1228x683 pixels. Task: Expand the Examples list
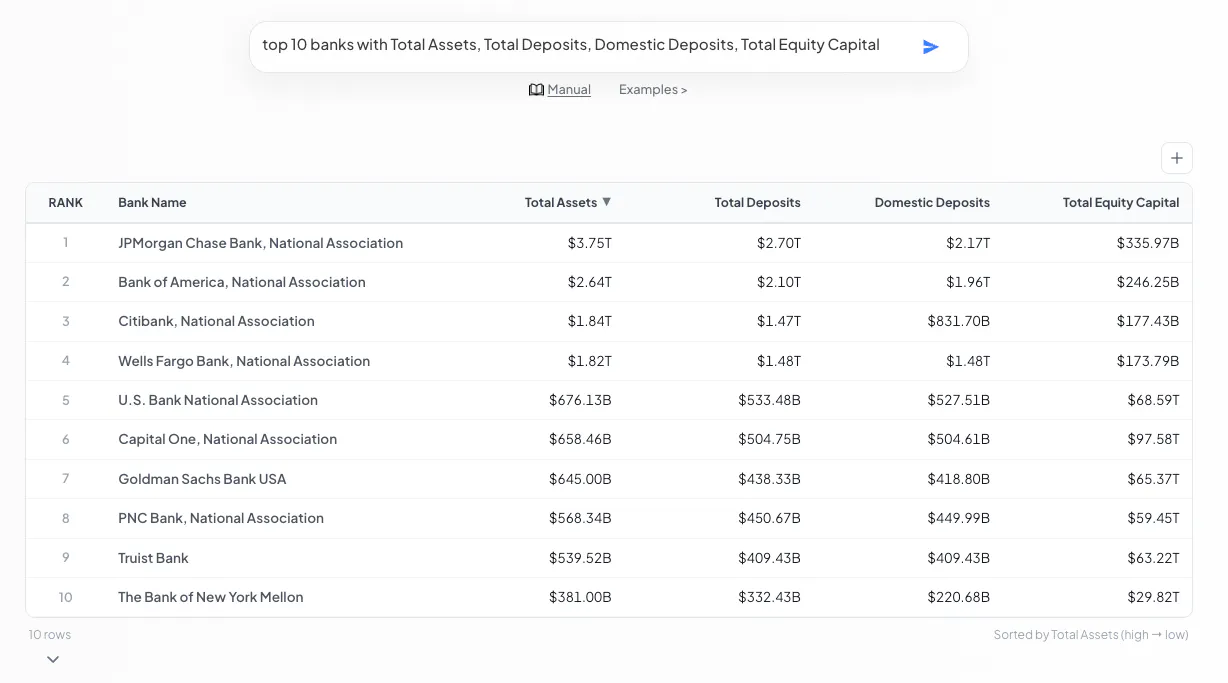coord(653,90)
